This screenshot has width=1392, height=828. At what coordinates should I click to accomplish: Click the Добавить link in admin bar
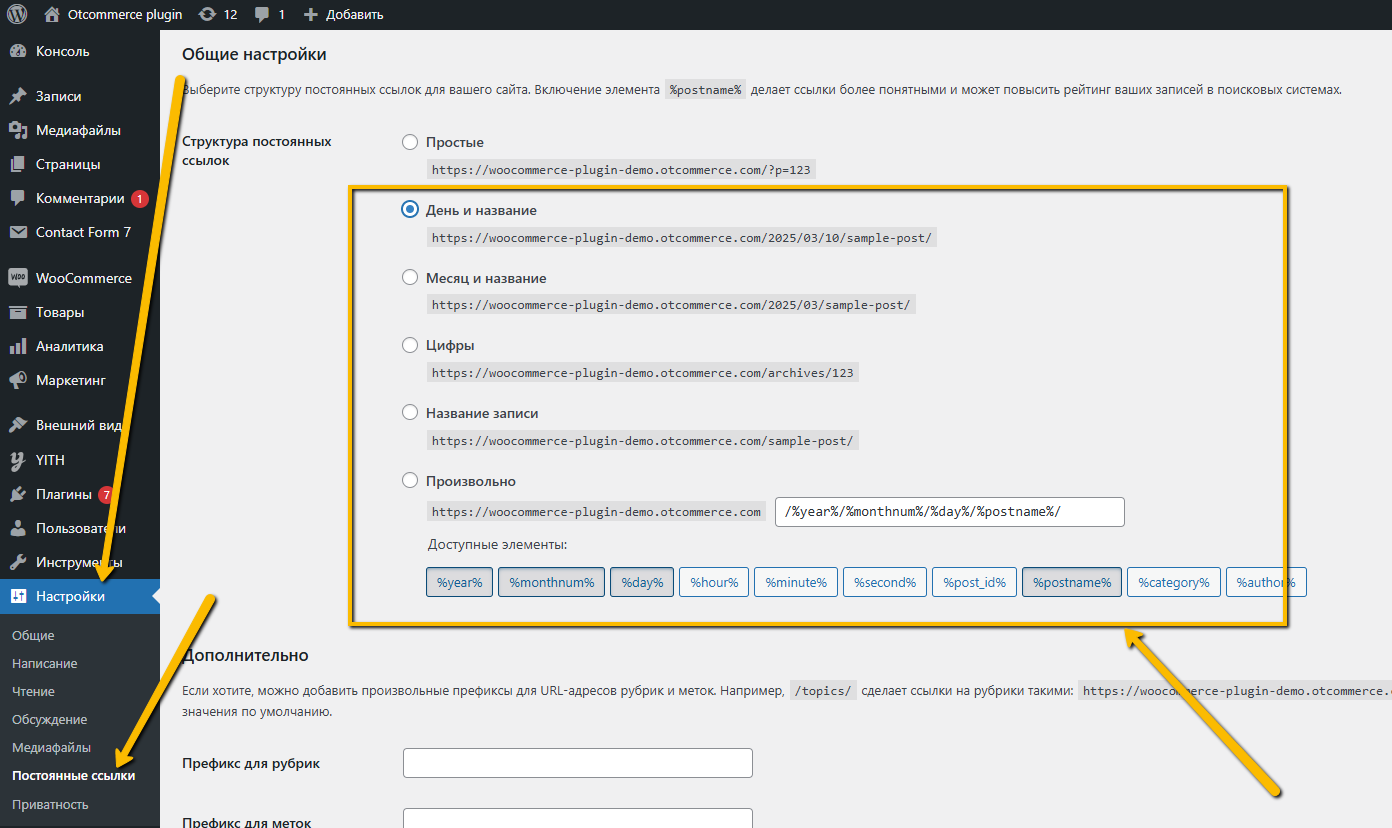click(x=354, y=15)
